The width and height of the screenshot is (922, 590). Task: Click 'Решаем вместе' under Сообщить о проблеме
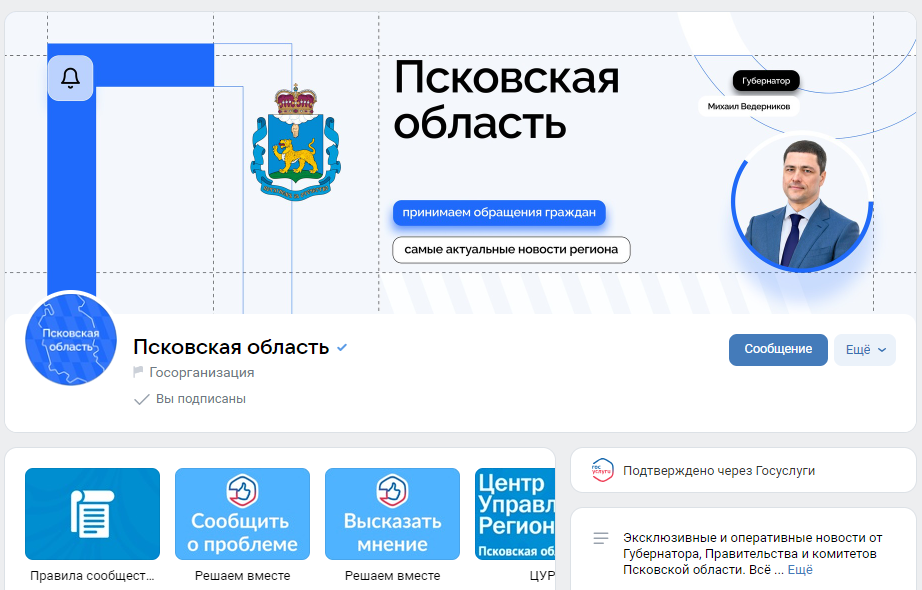pos(242,576)
